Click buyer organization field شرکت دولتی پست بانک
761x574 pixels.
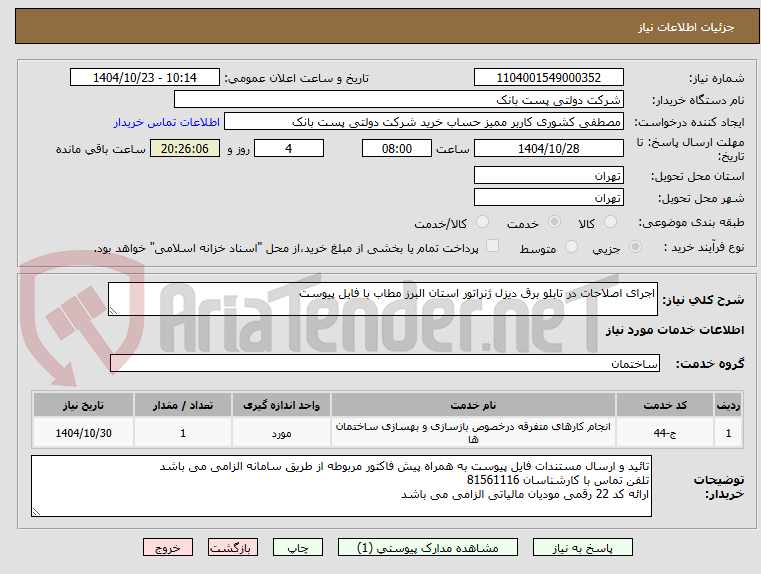tap(398, 100)
